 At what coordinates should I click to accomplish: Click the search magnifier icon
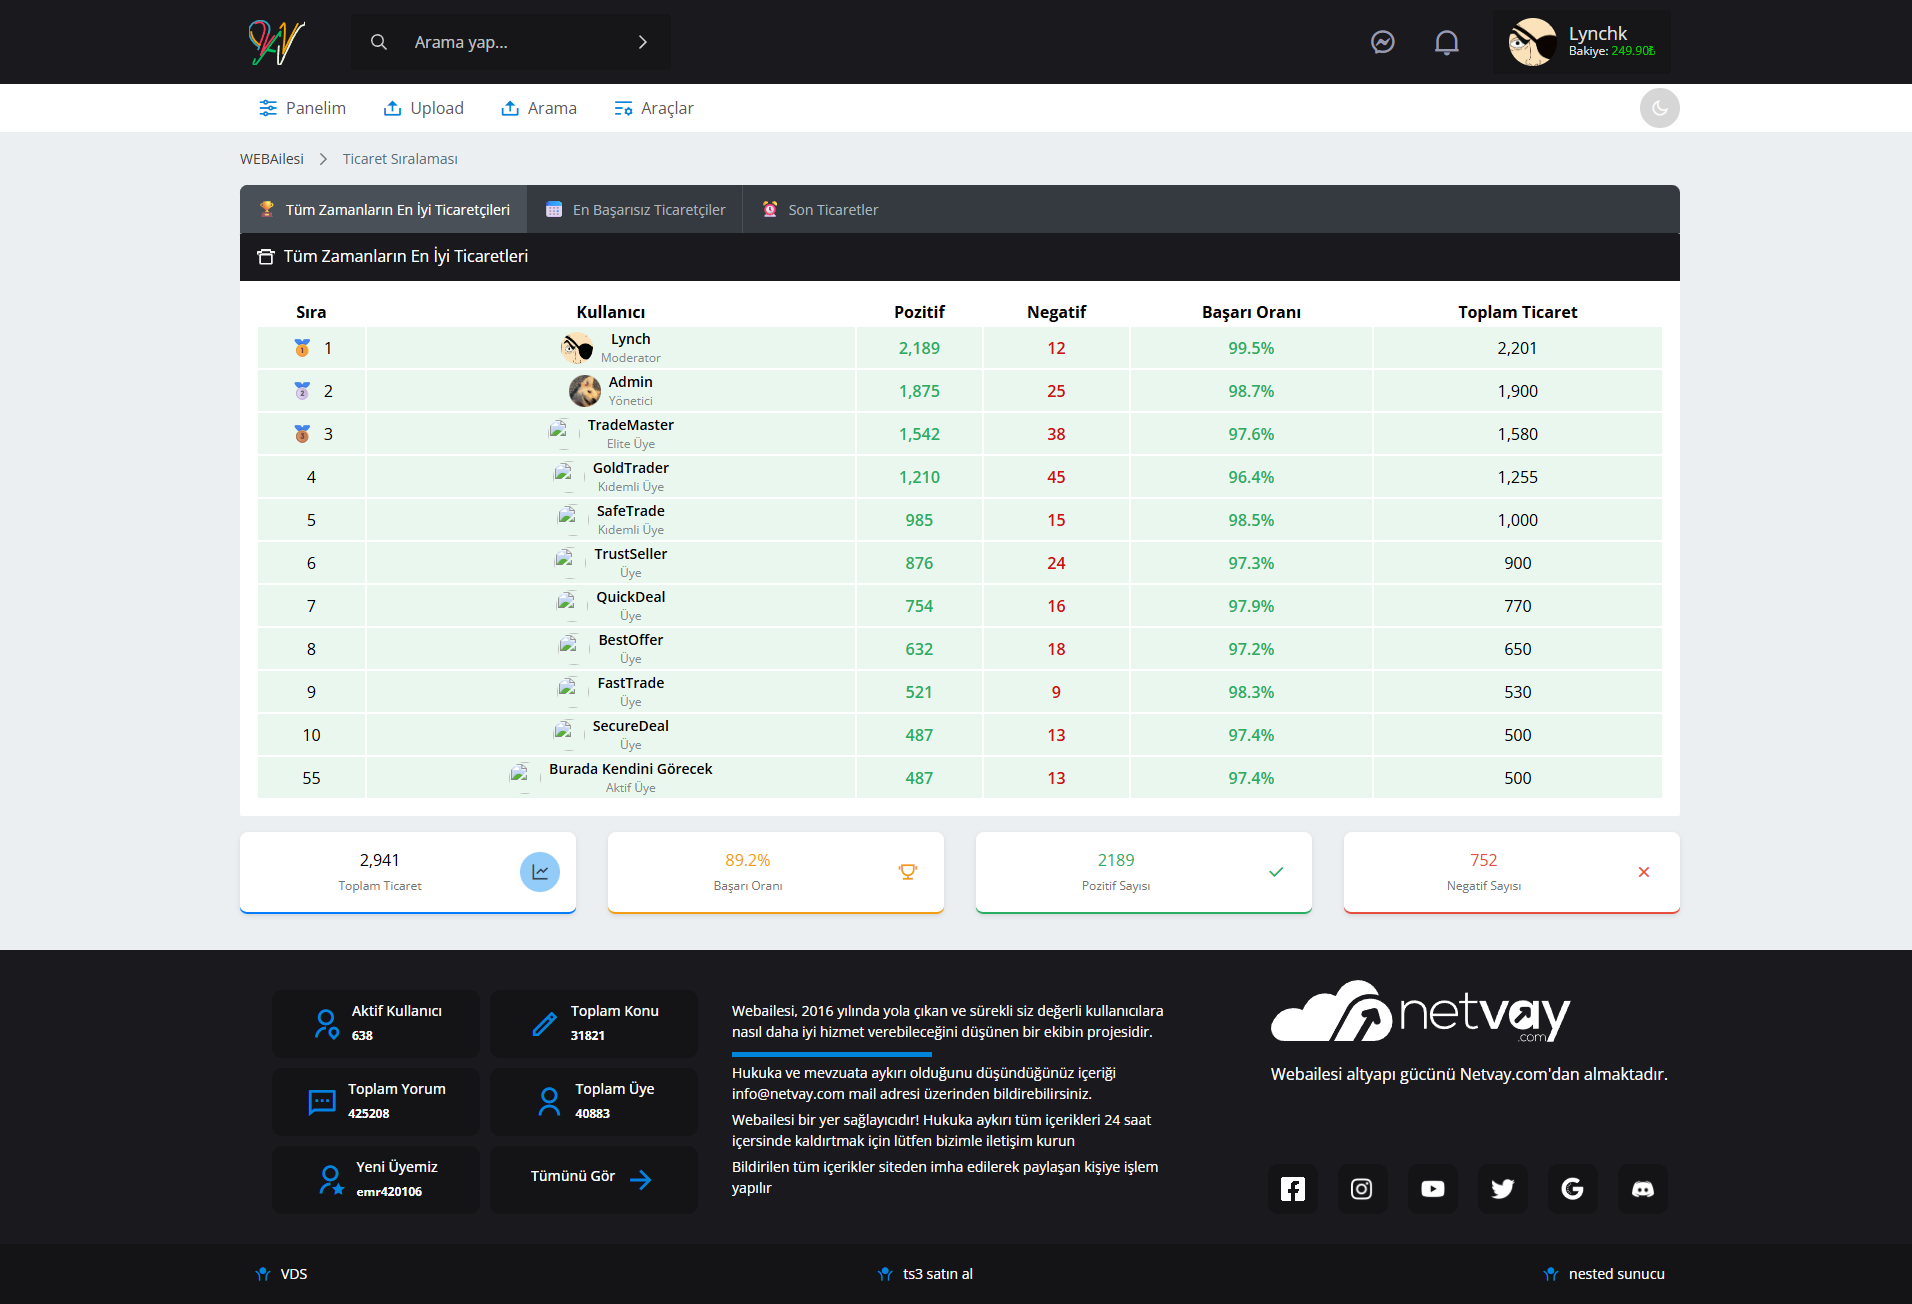pyautogui.click(x=379, y=42)
